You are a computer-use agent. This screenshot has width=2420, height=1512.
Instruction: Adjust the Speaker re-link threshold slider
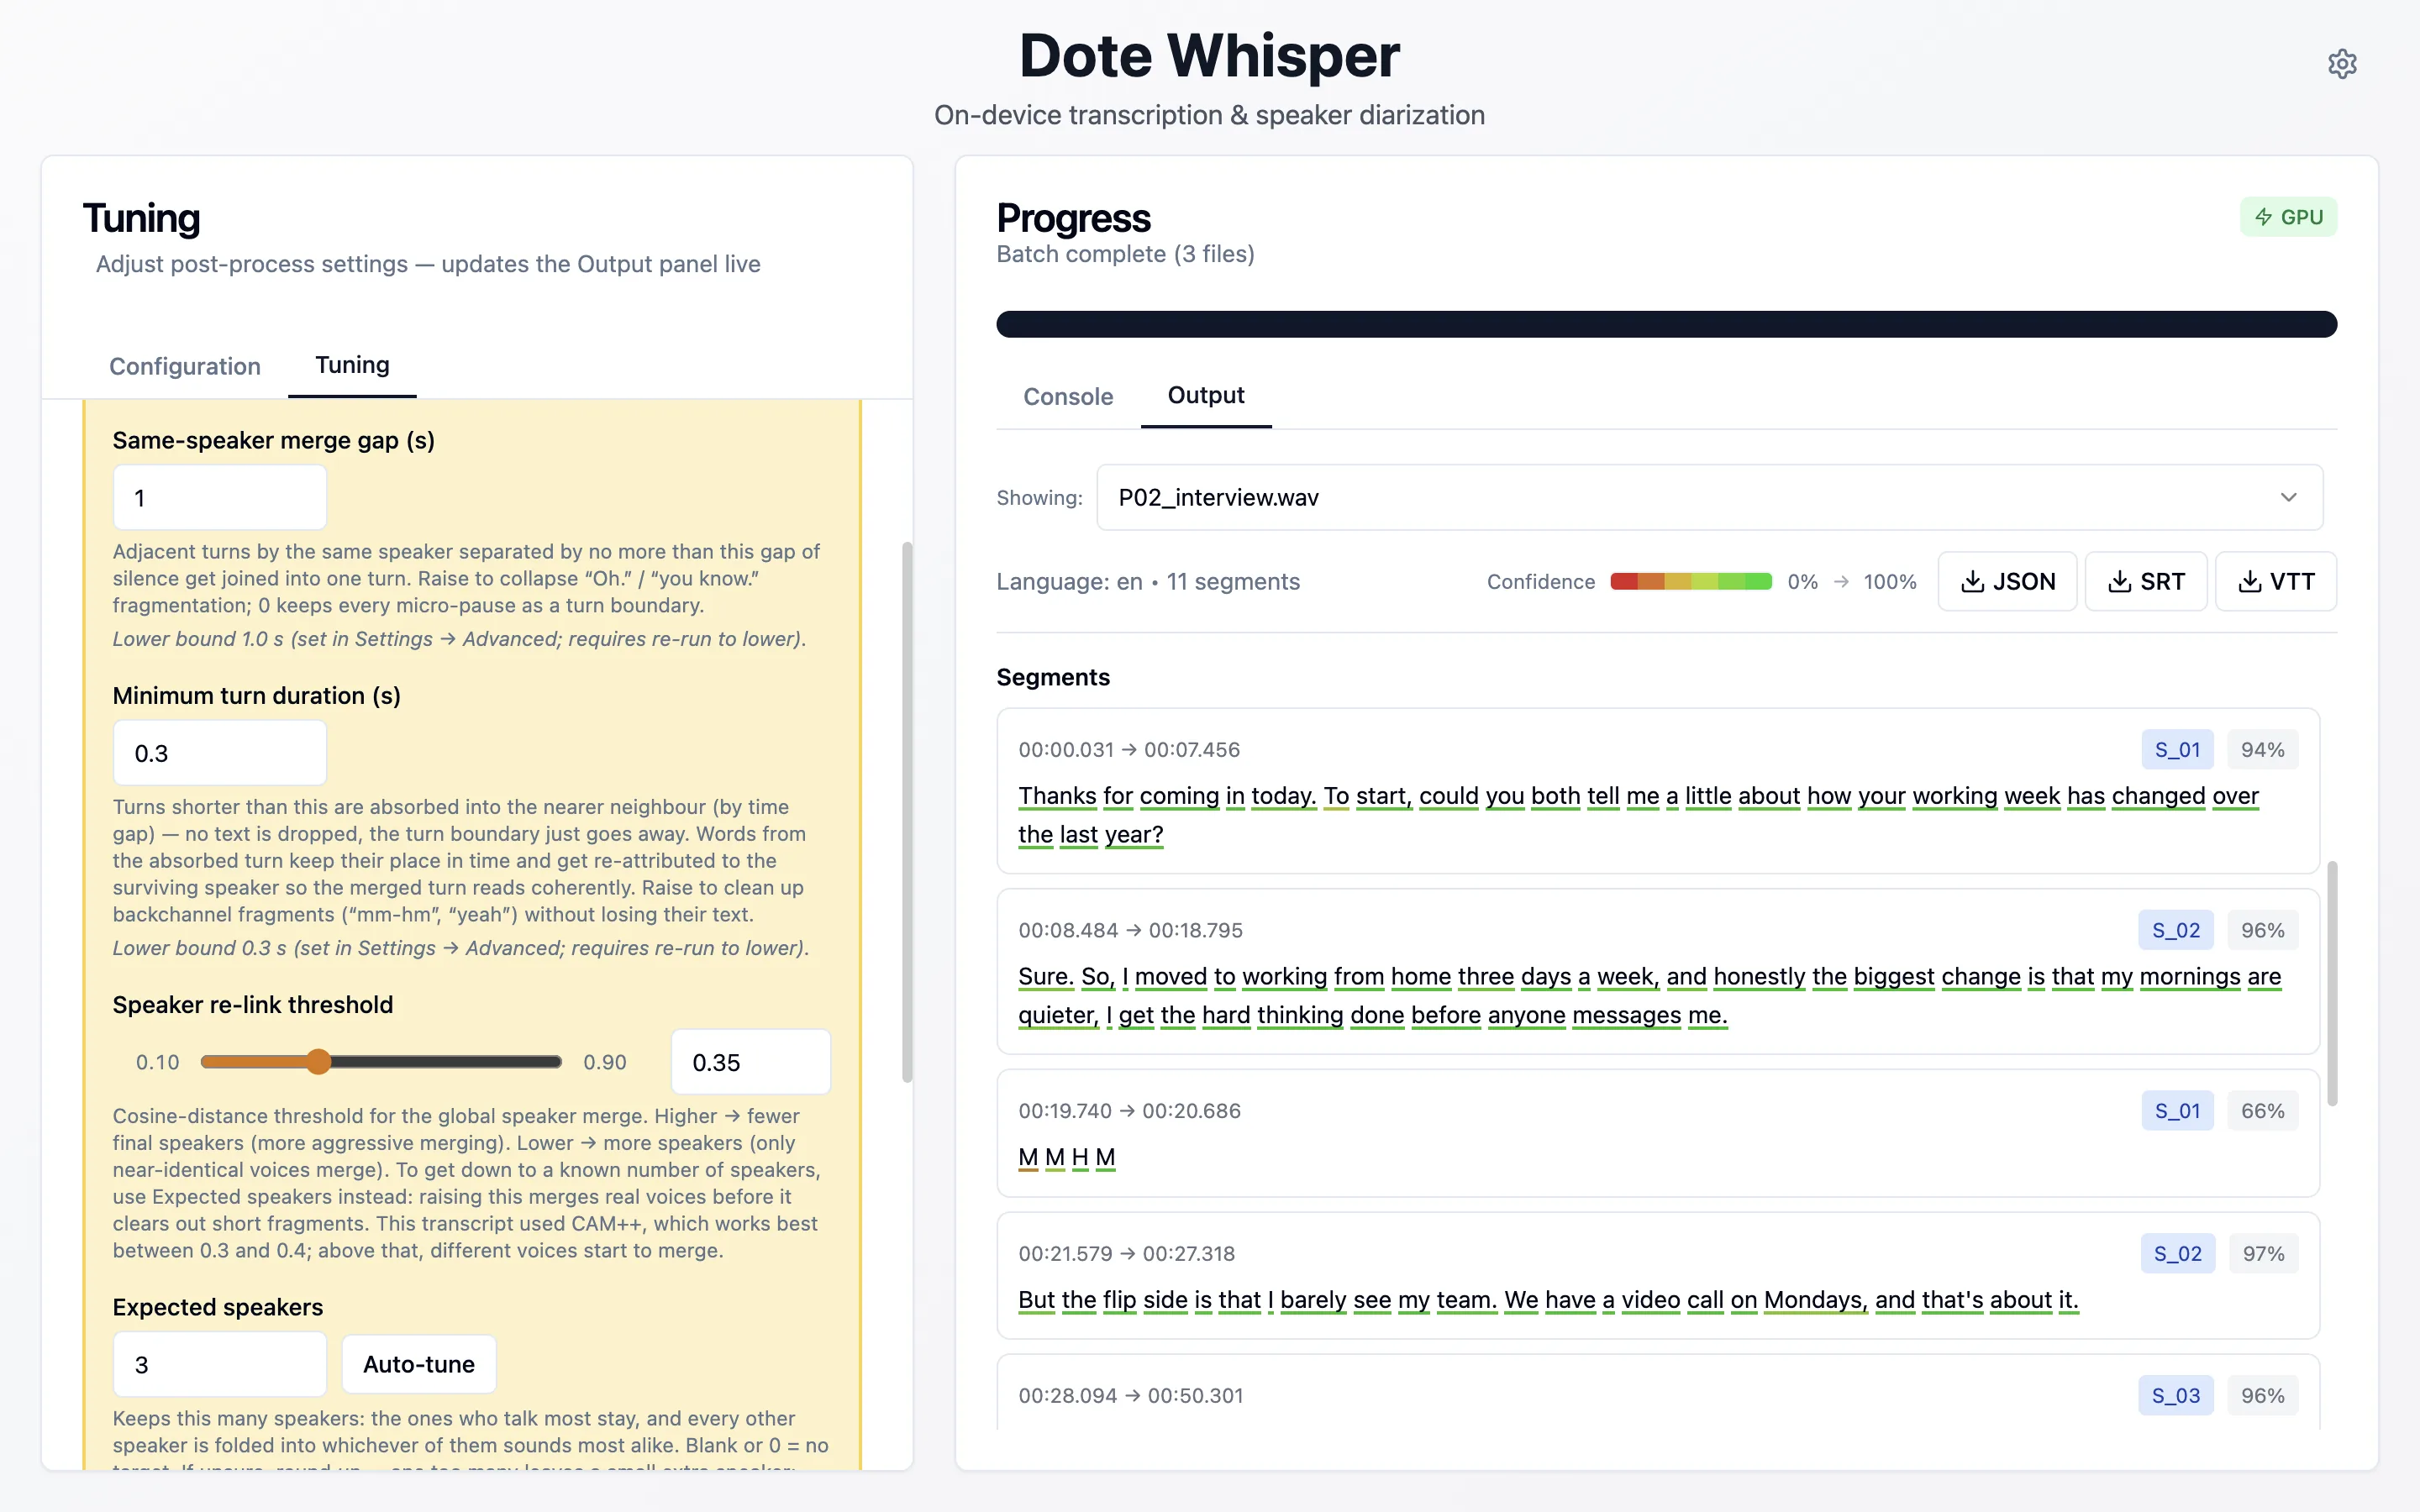381,1062
